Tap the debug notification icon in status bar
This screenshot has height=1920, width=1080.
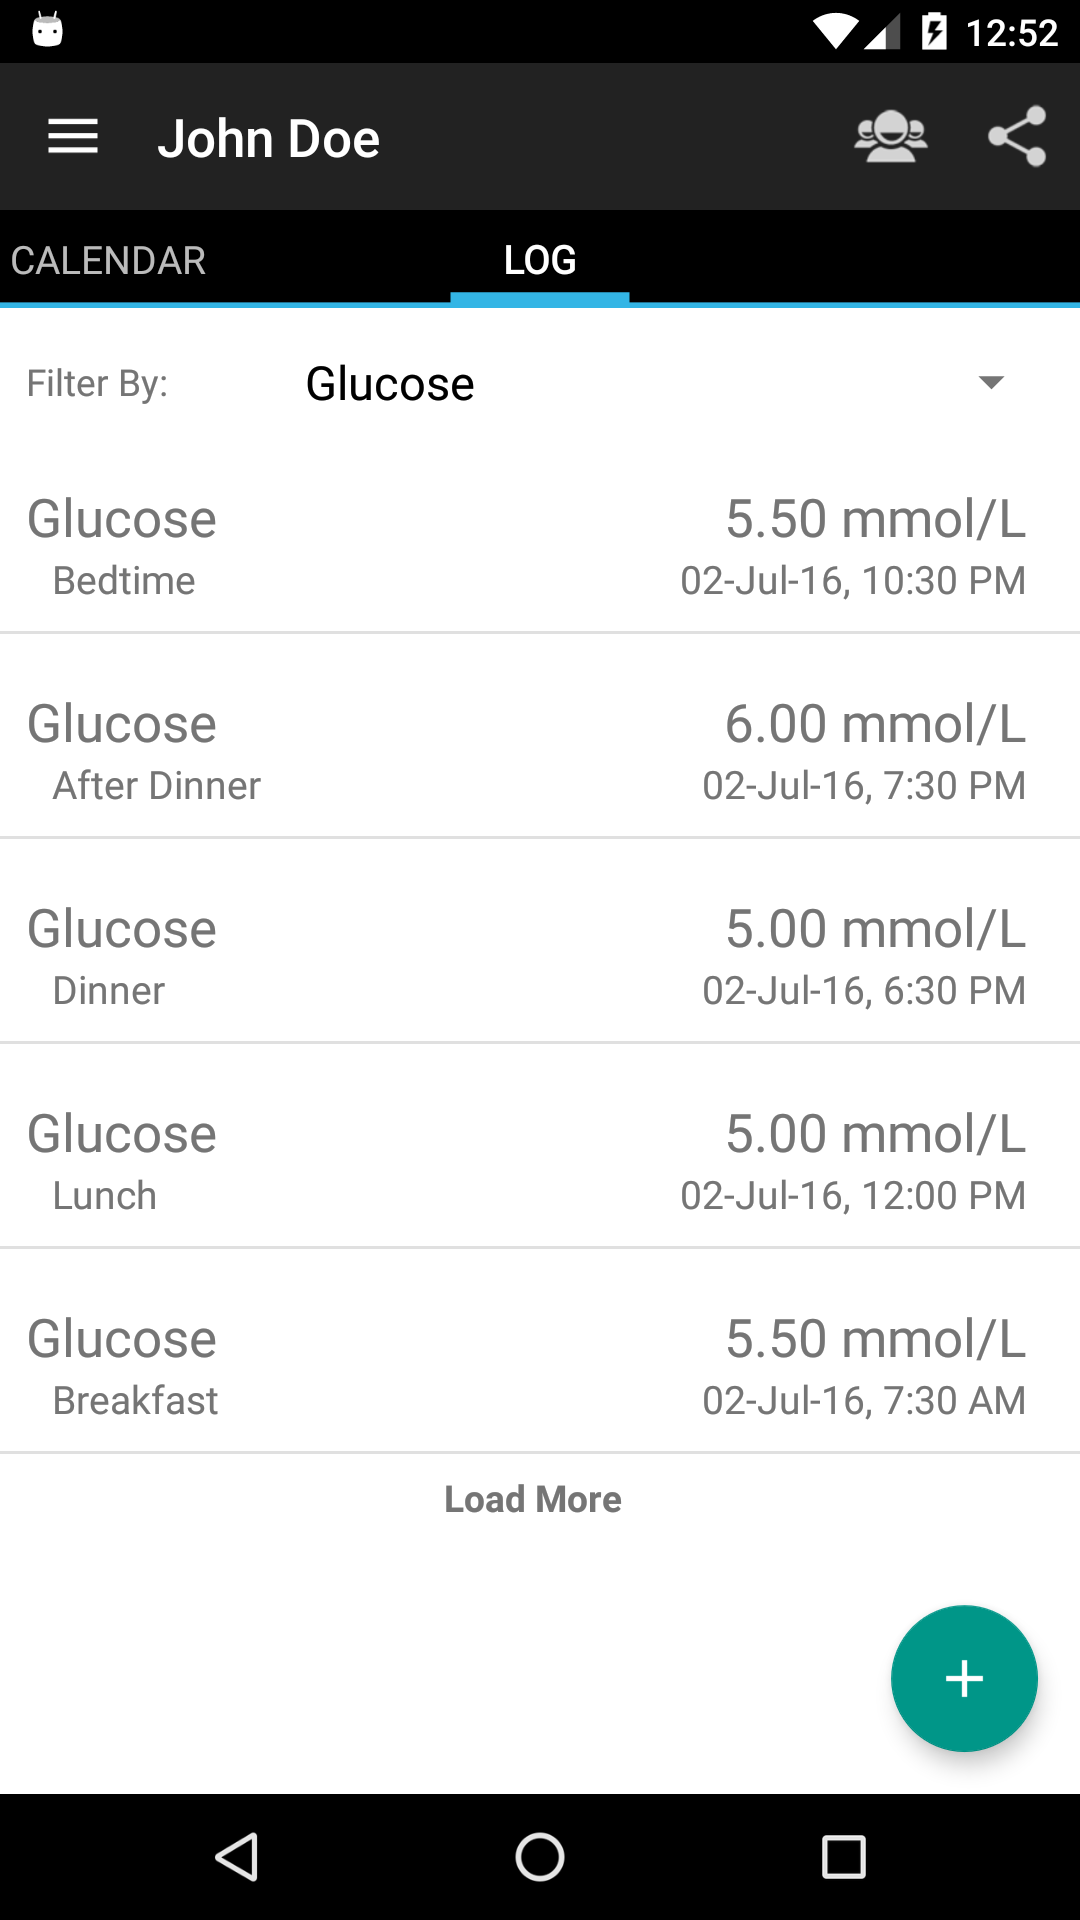[47, 30]
